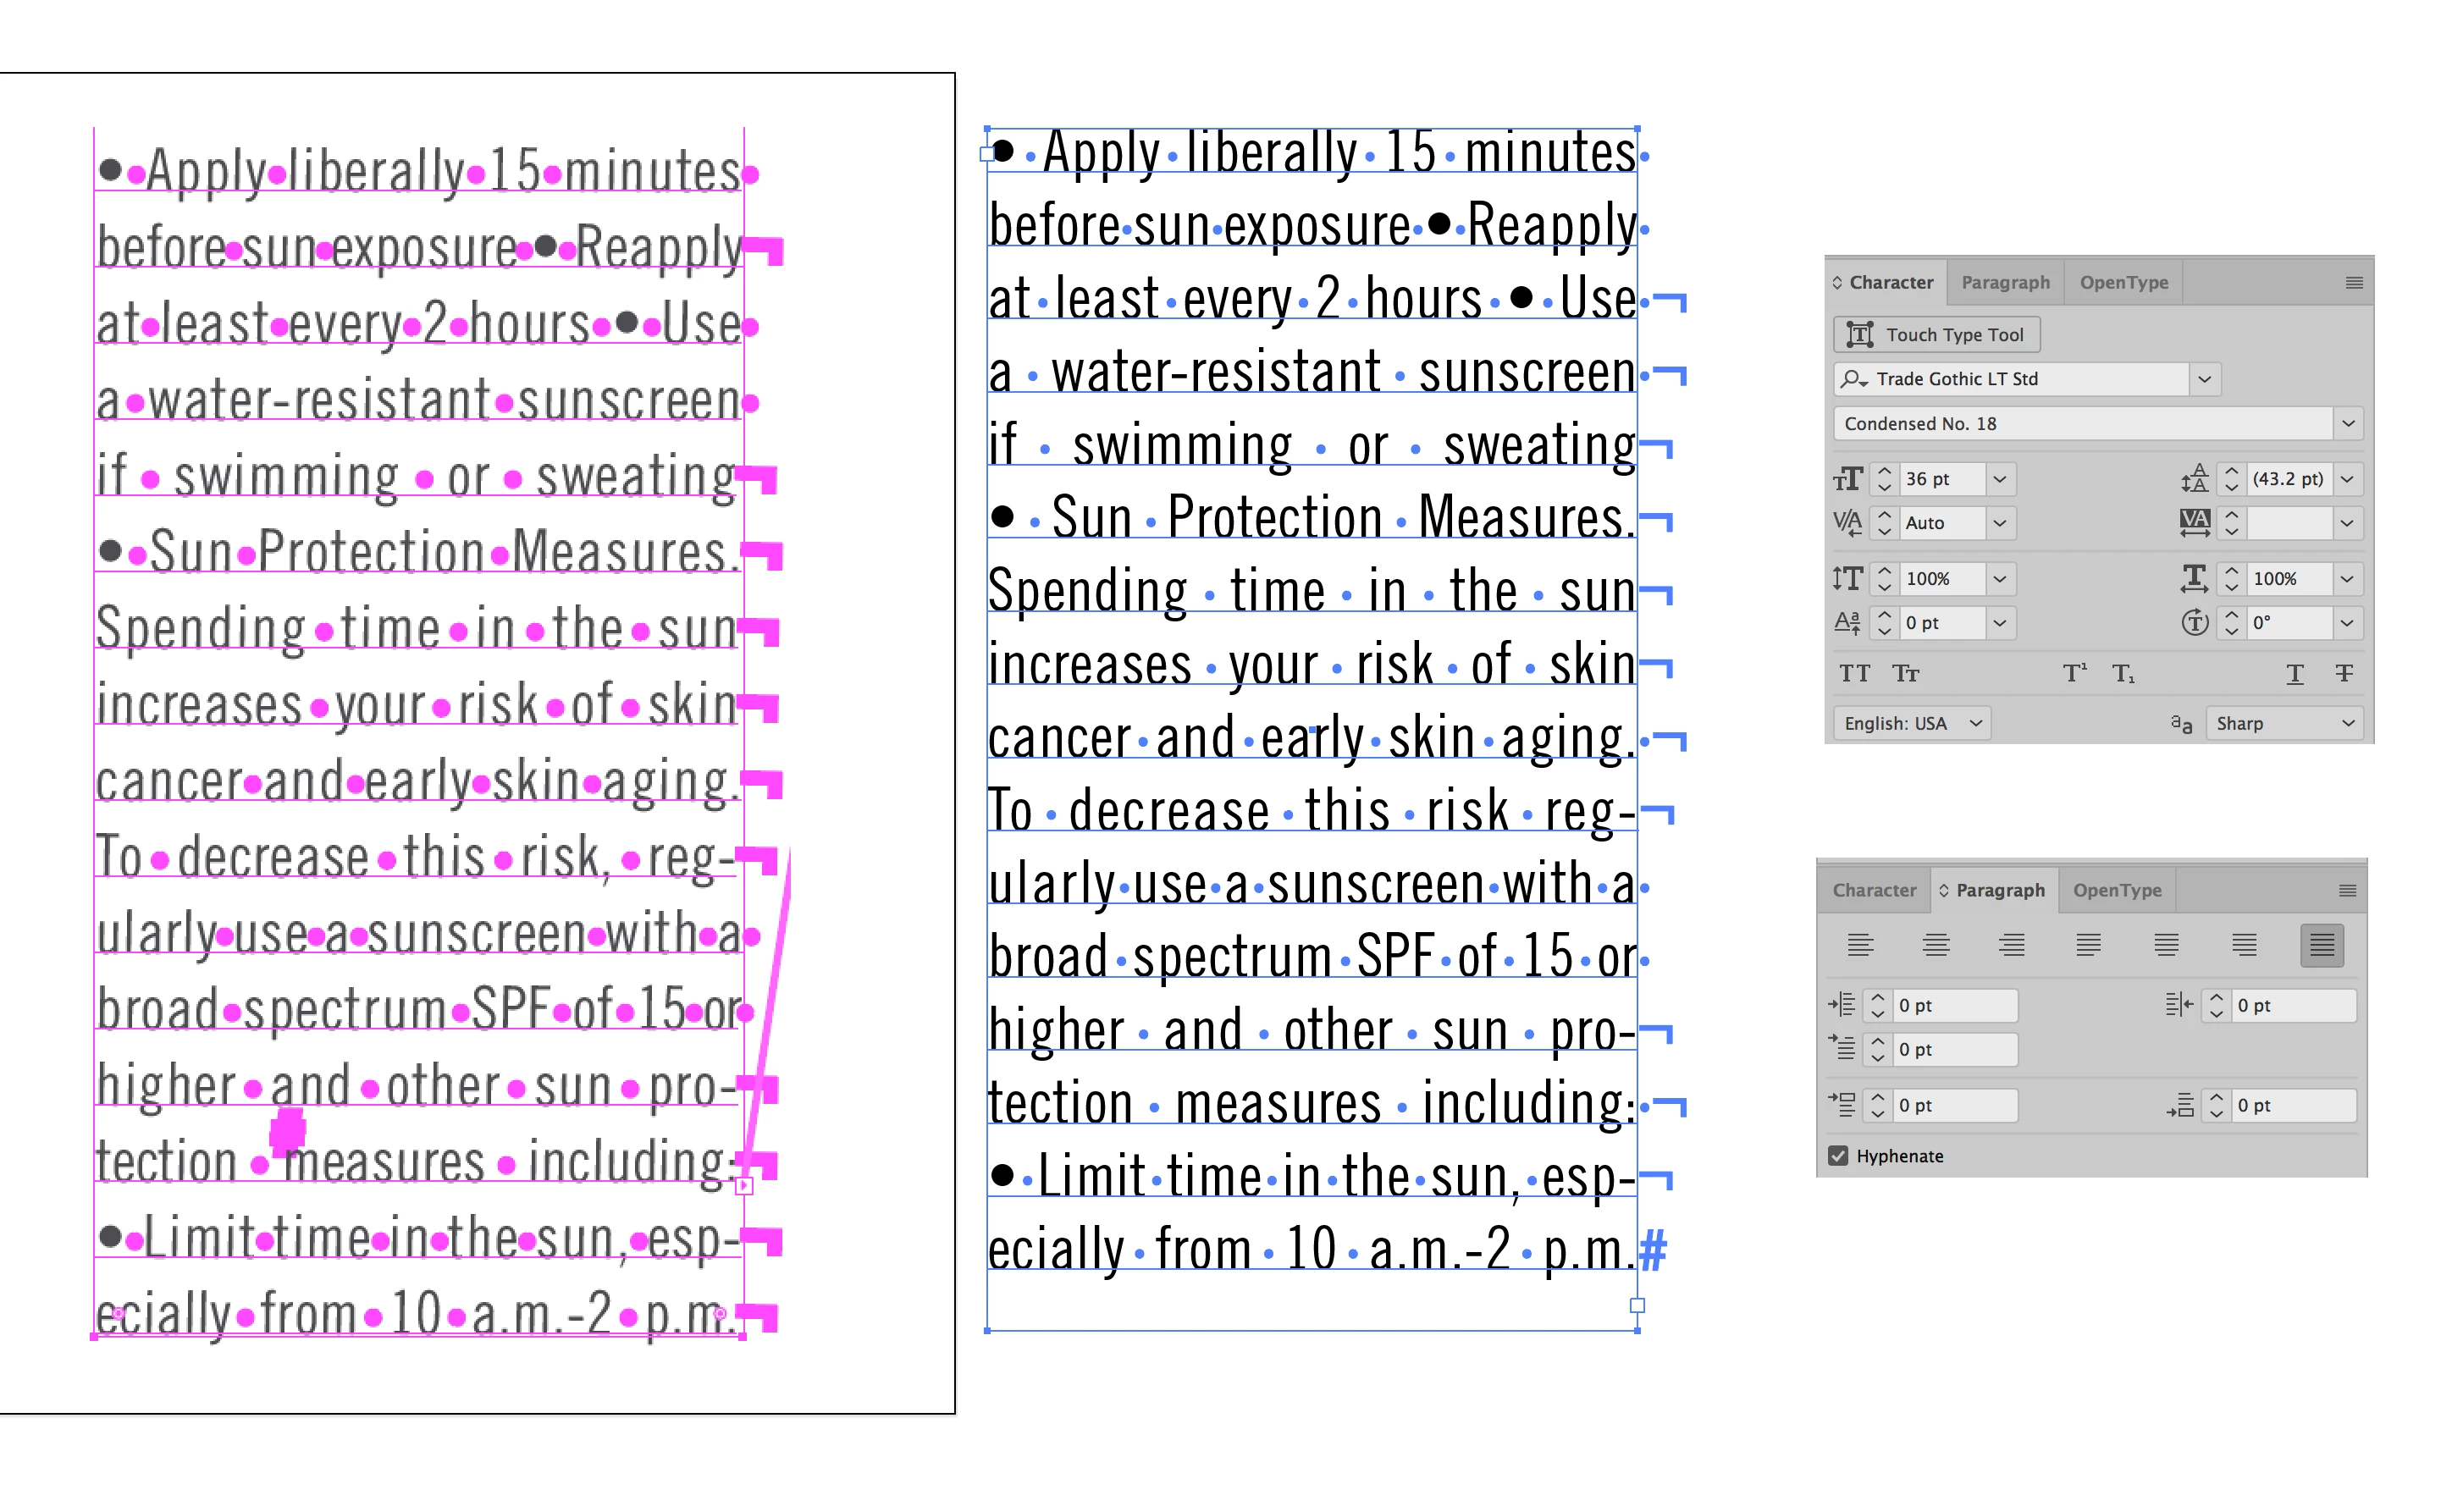This screenshot has height=1512, width=2441.
Task: Toggle All Caps text style
Action: pyautogui.click(x=1854, y=673)
